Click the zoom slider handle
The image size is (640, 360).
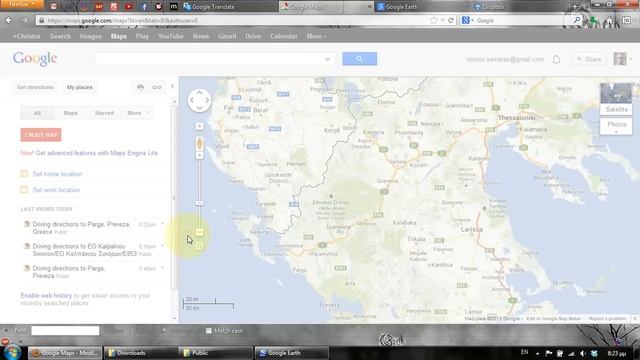coord(199,203)
